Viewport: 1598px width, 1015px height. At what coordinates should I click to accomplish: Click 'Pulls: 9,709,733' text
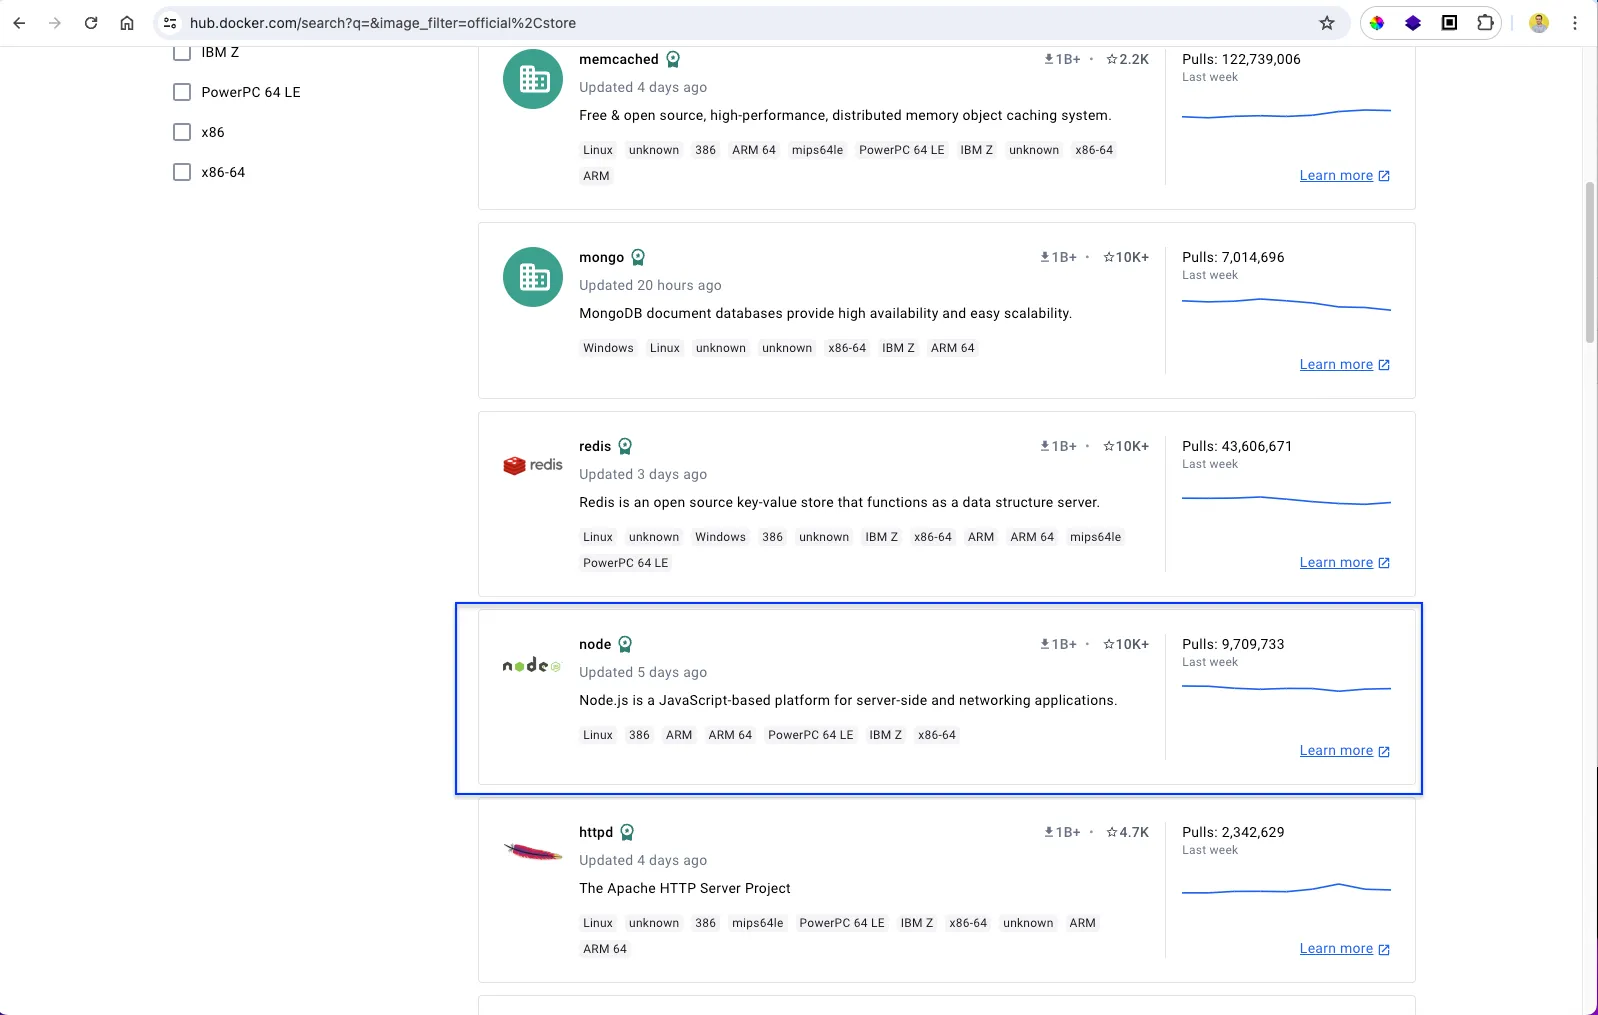click(x=1233, y=644)
